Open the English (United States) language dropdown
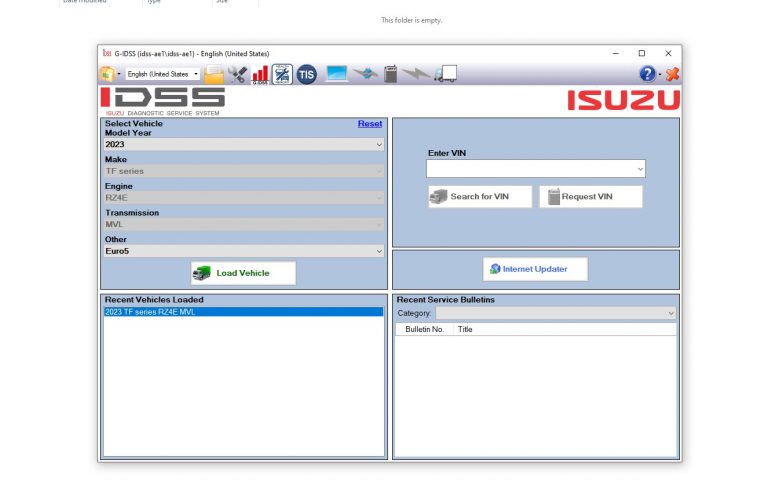 [163, 74]
